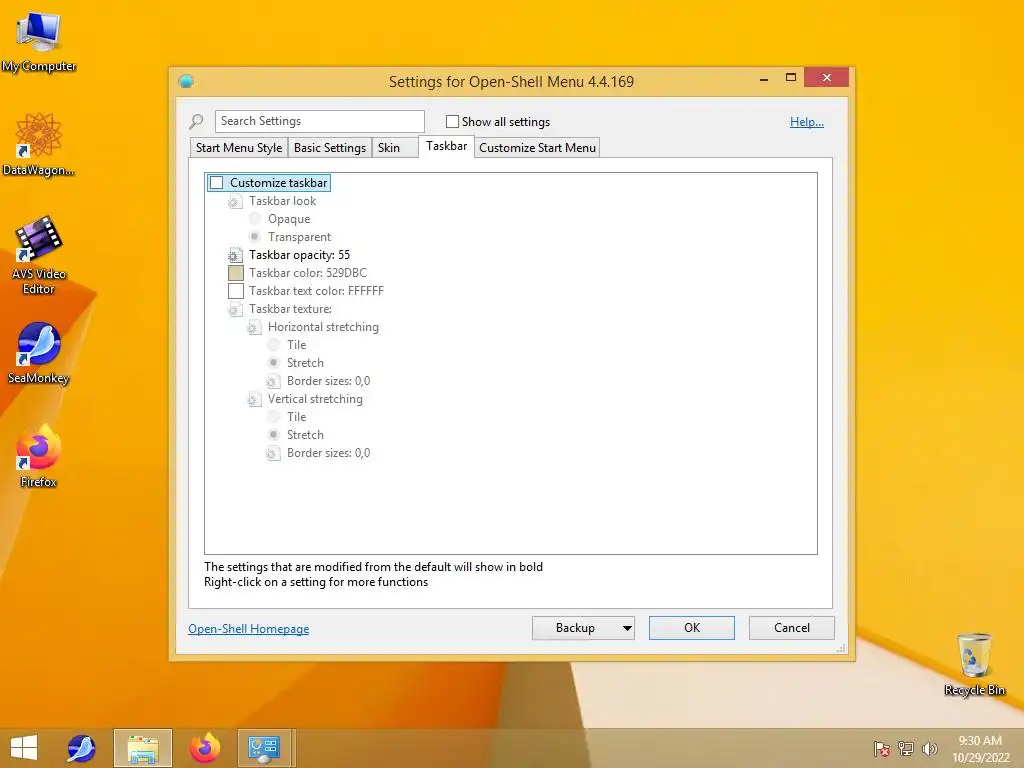Click the Taskbar color 529DBC swatch
Viewport: 1024px width, 768px height.
coord(236,273)
